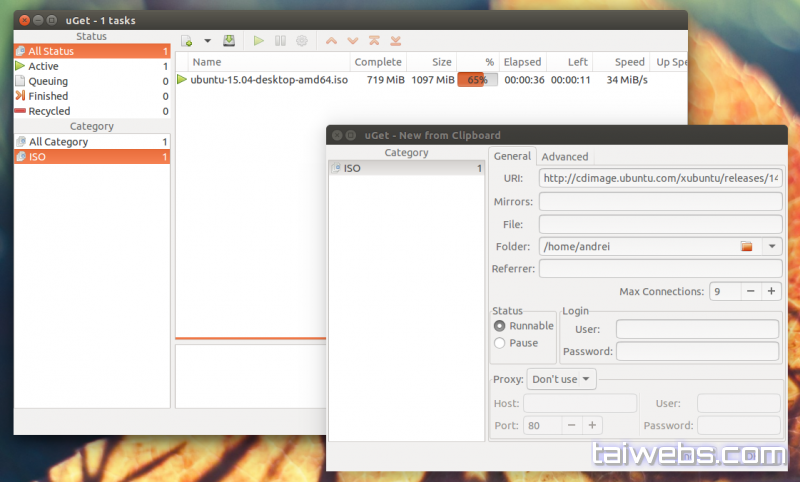Open the Proxy "Don't use" dropdown
Screen dimensions: 800x482
coord(561,379)
